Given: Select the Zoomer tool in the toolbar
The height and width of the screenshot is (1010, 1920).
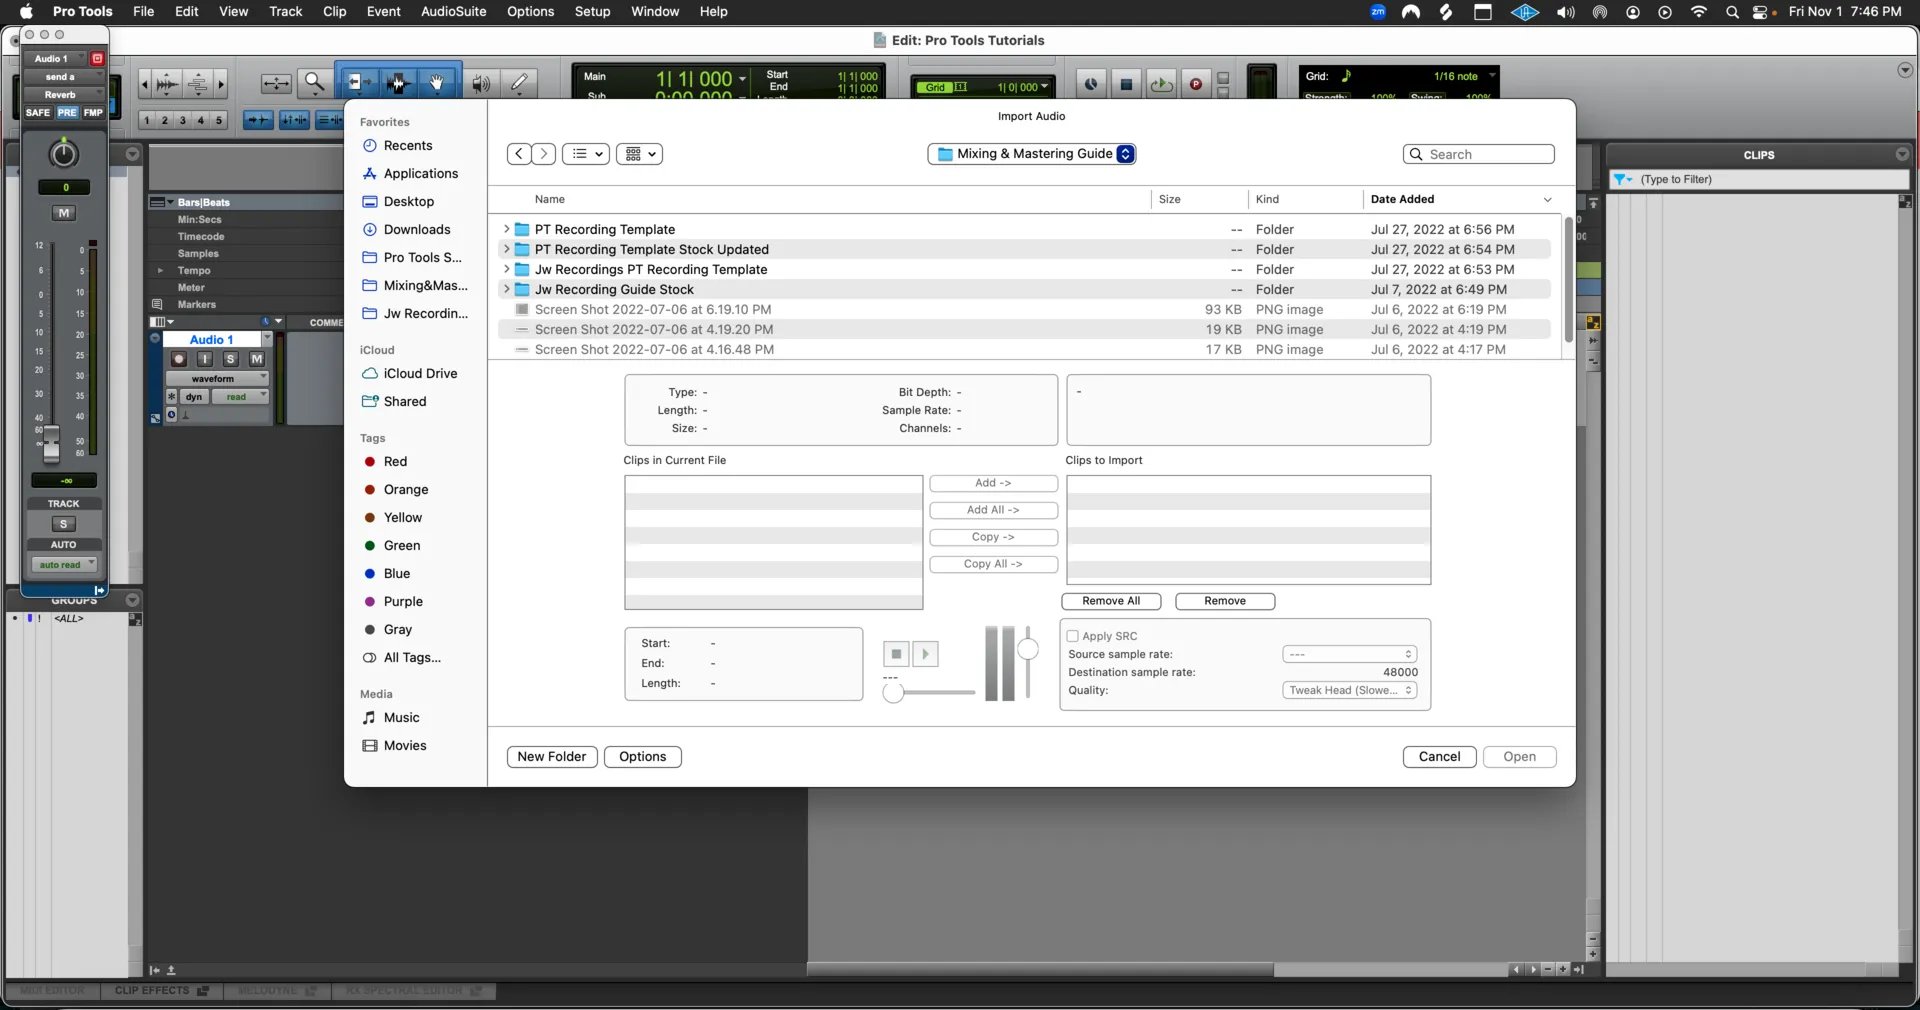Looking at the screenshot, I should point(315,83).
